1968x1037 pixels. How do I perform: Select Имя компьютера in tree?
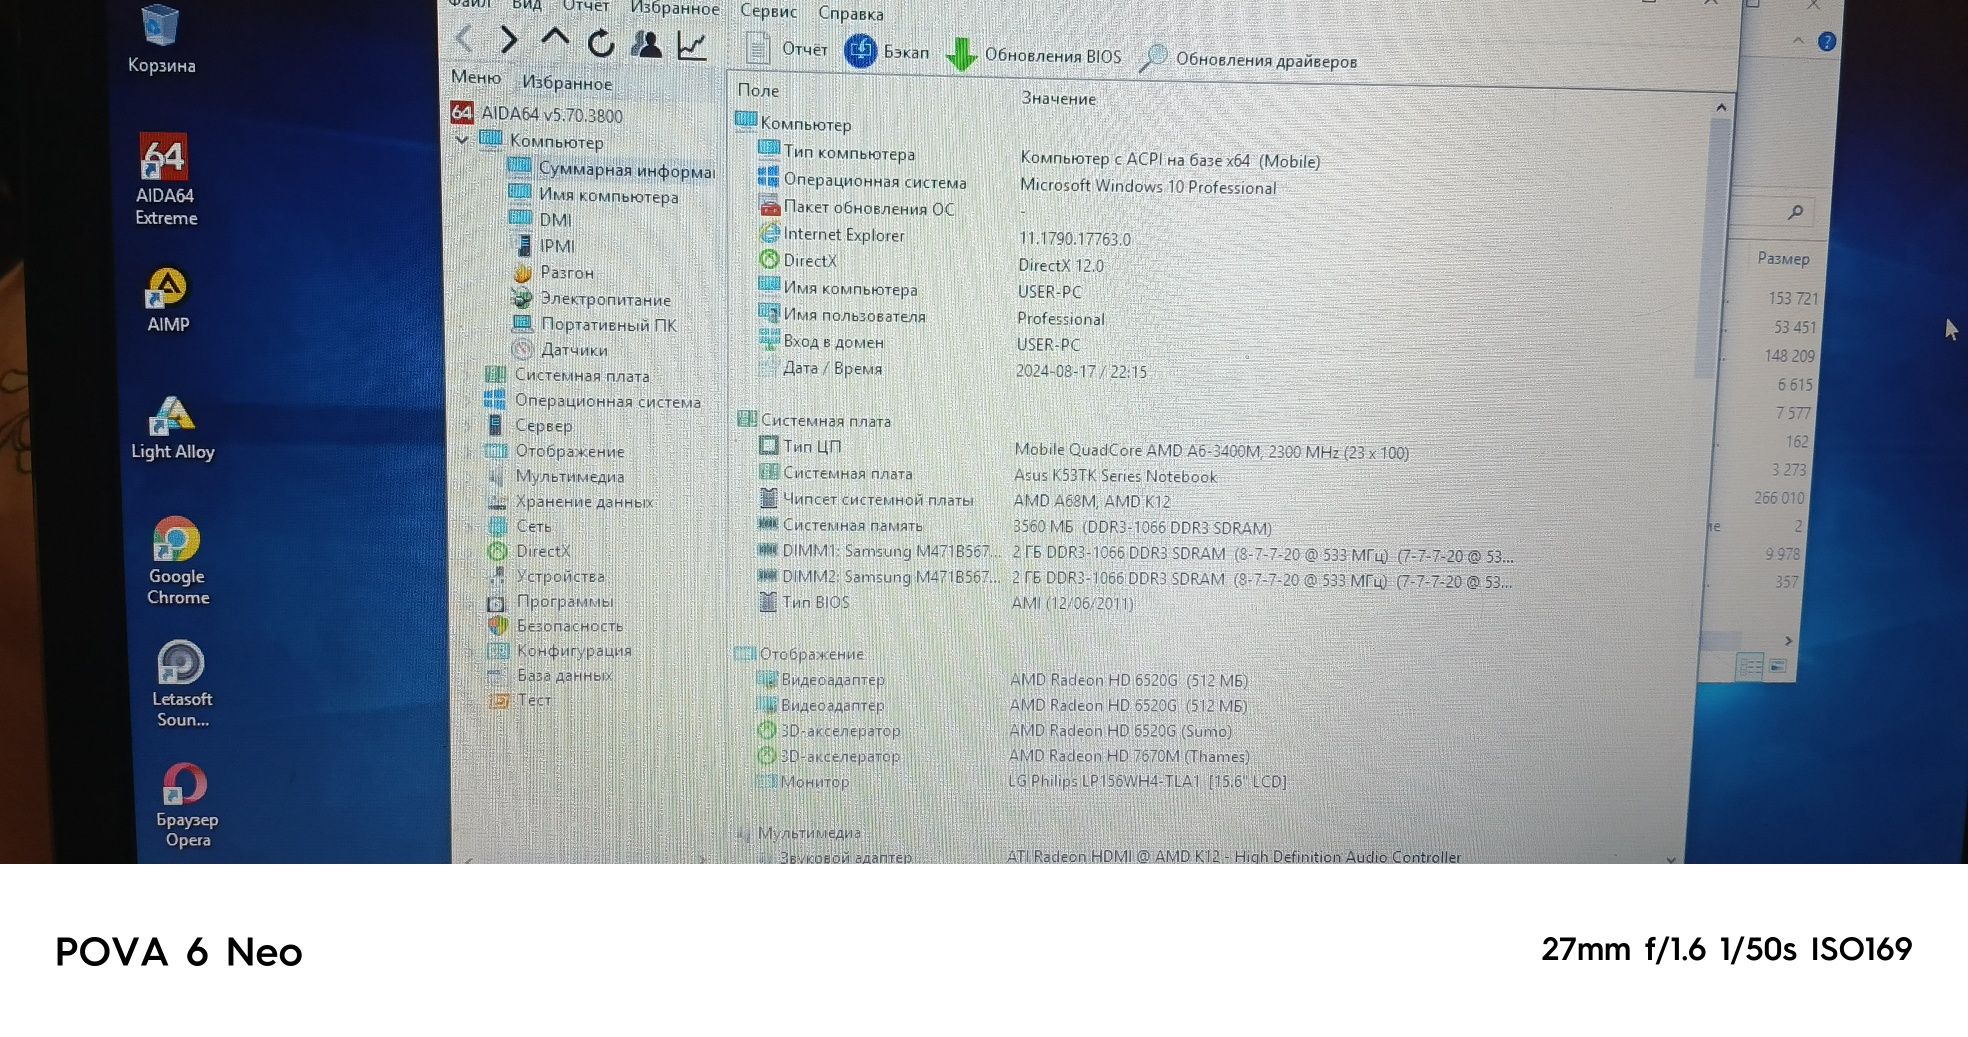click(x=594, y=195)
